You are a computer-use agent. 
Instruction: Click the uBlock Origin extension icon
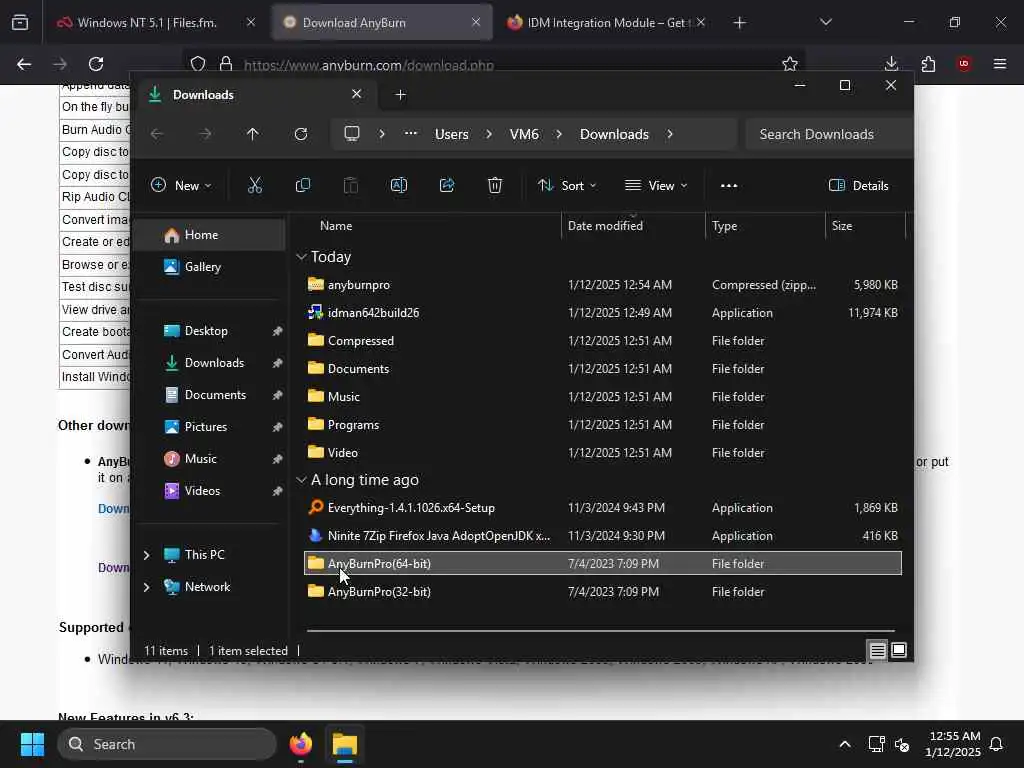[964, 64]
